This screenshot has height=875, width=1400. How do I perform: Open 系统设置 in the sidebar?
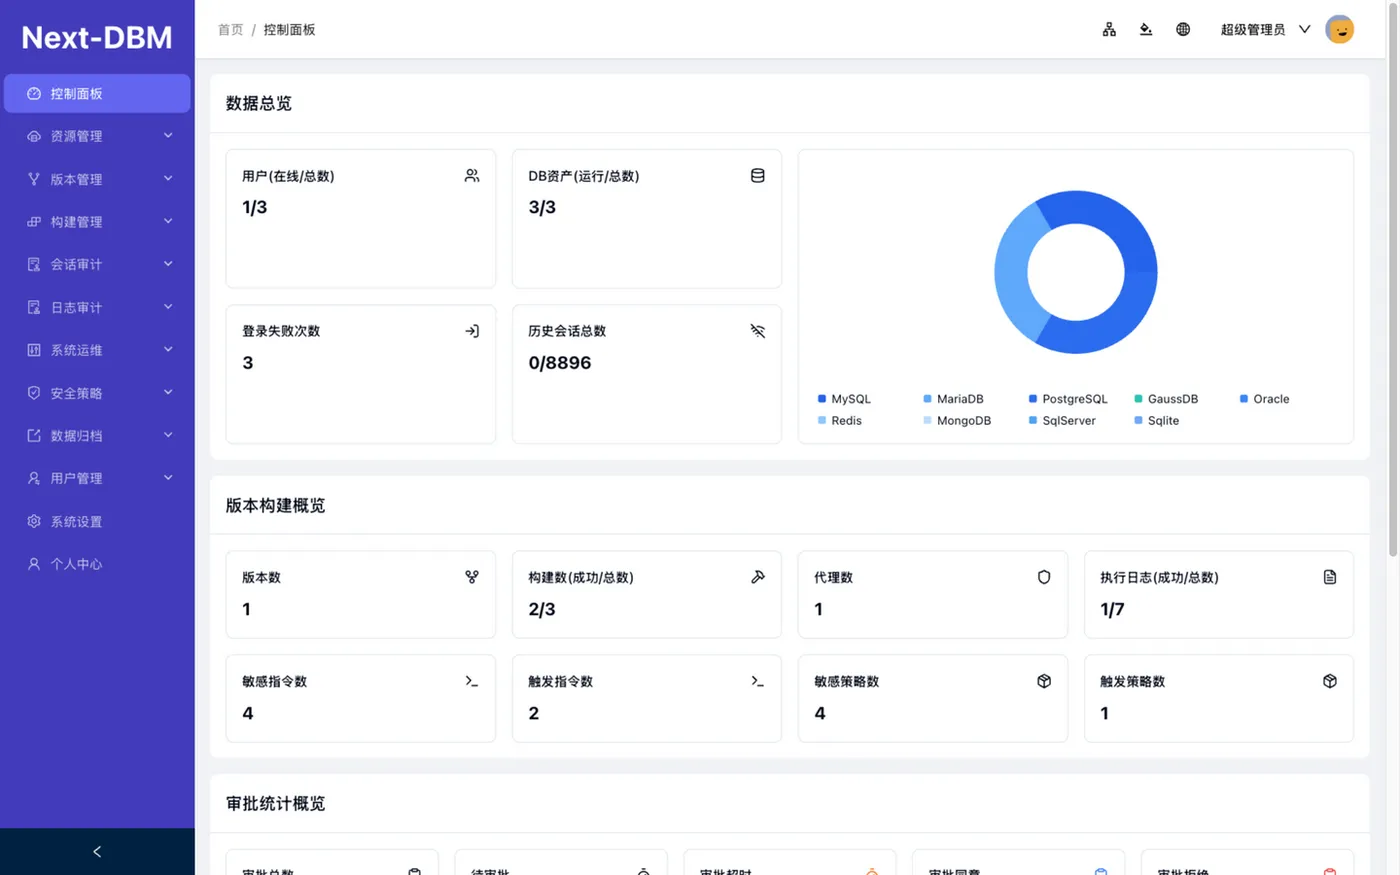(x=97, y=521)
